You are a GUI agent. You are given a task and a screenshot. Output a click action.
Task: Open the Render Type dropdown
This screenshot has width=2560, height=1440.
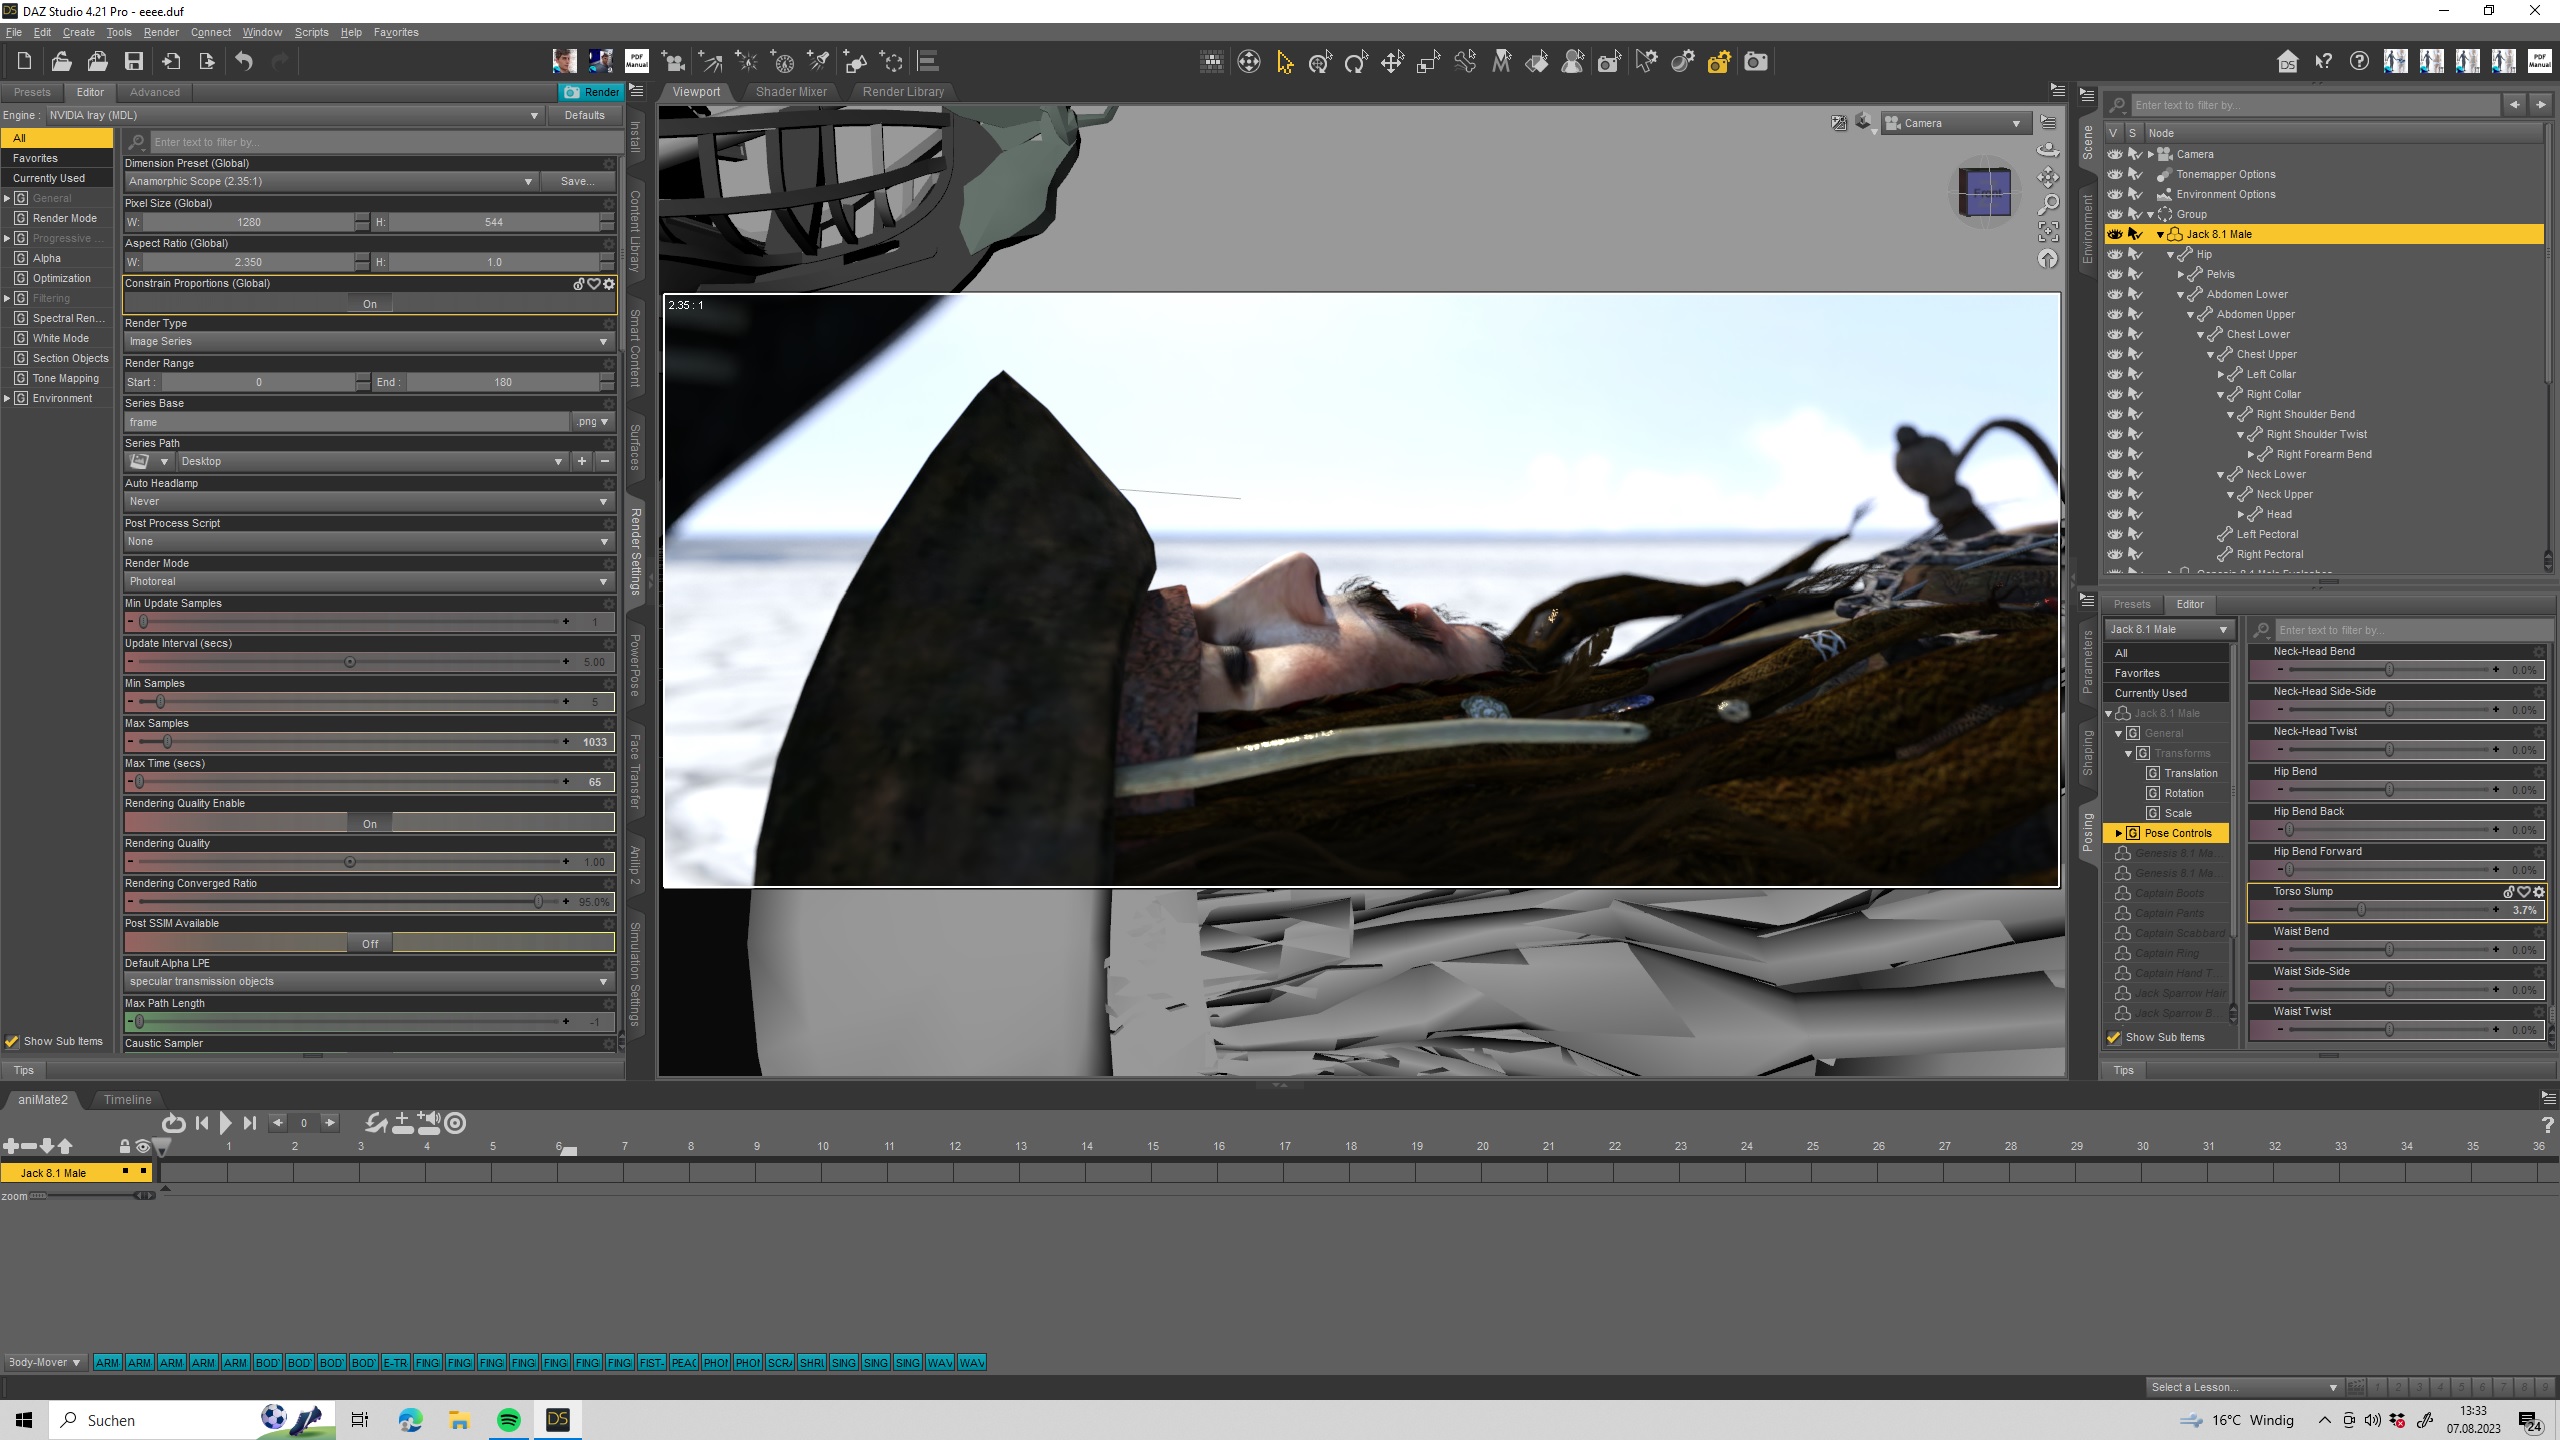click(368, 342)
